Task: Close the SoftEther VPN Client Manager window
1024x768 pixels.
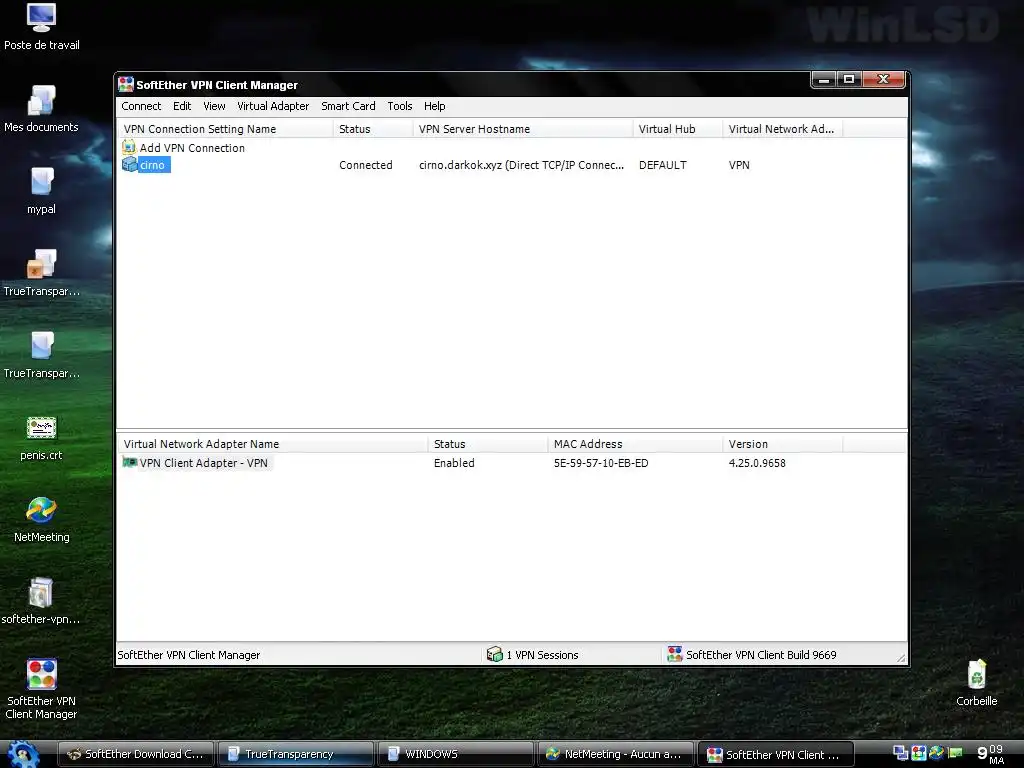Action: tap(884, 79)
